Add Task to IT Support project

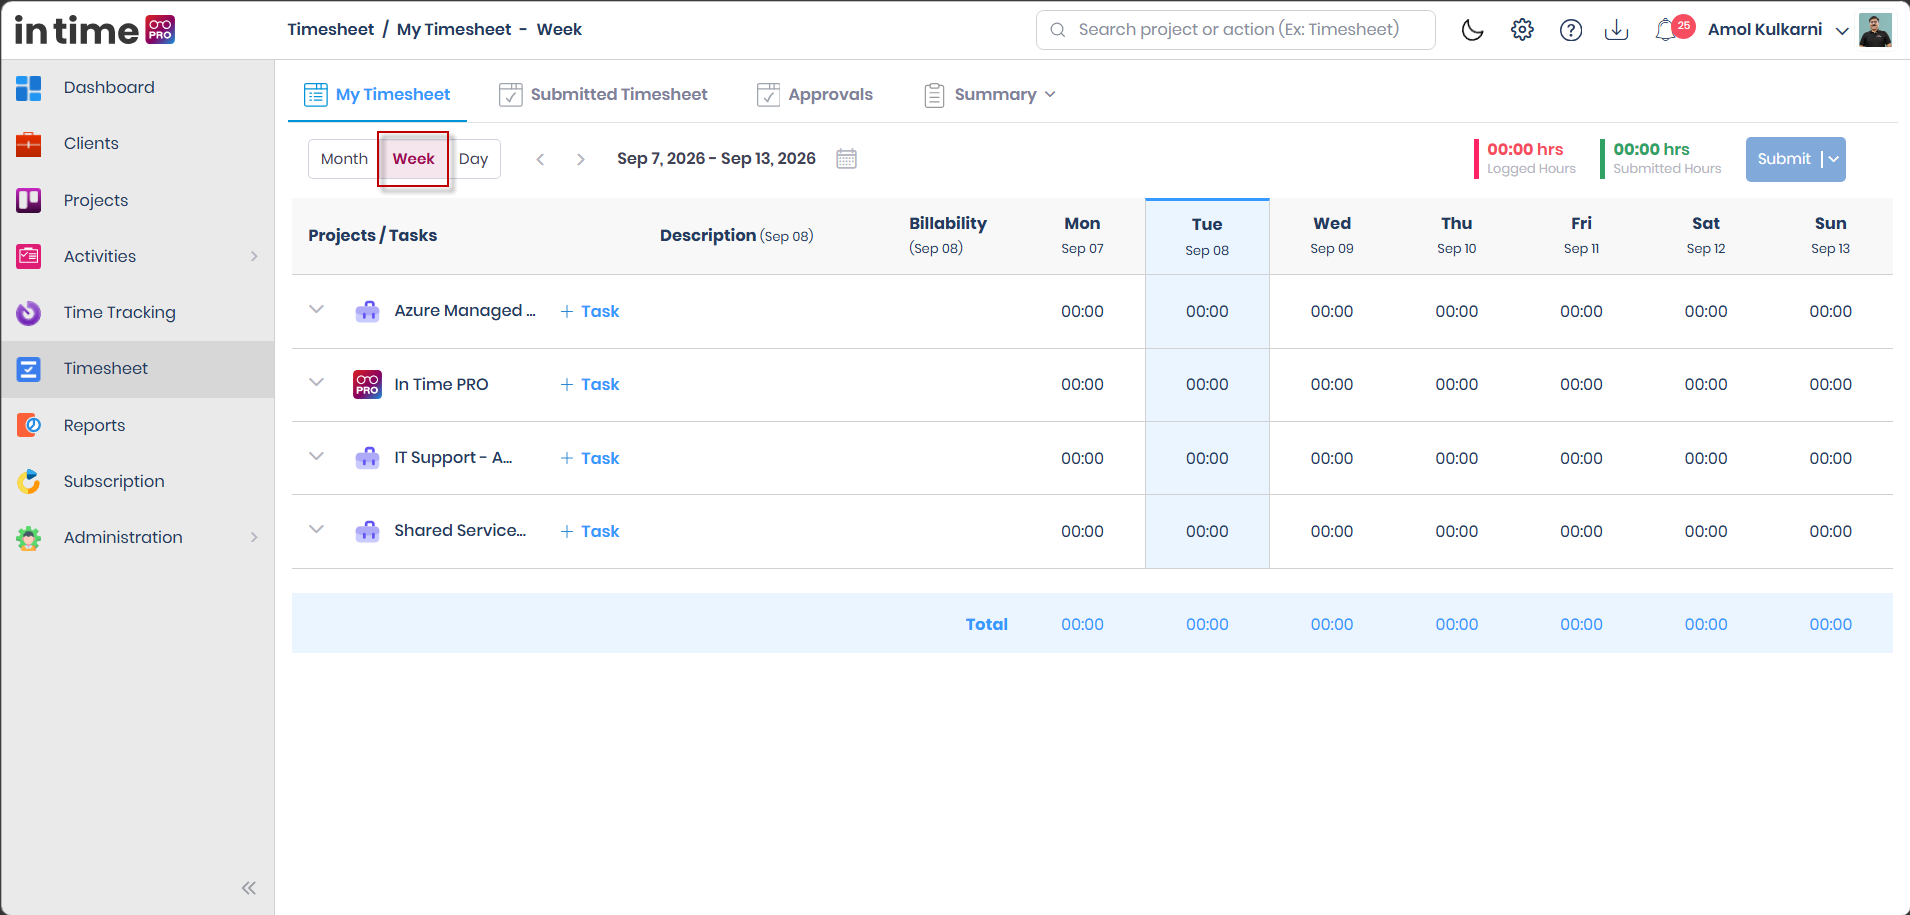point(590,458)
